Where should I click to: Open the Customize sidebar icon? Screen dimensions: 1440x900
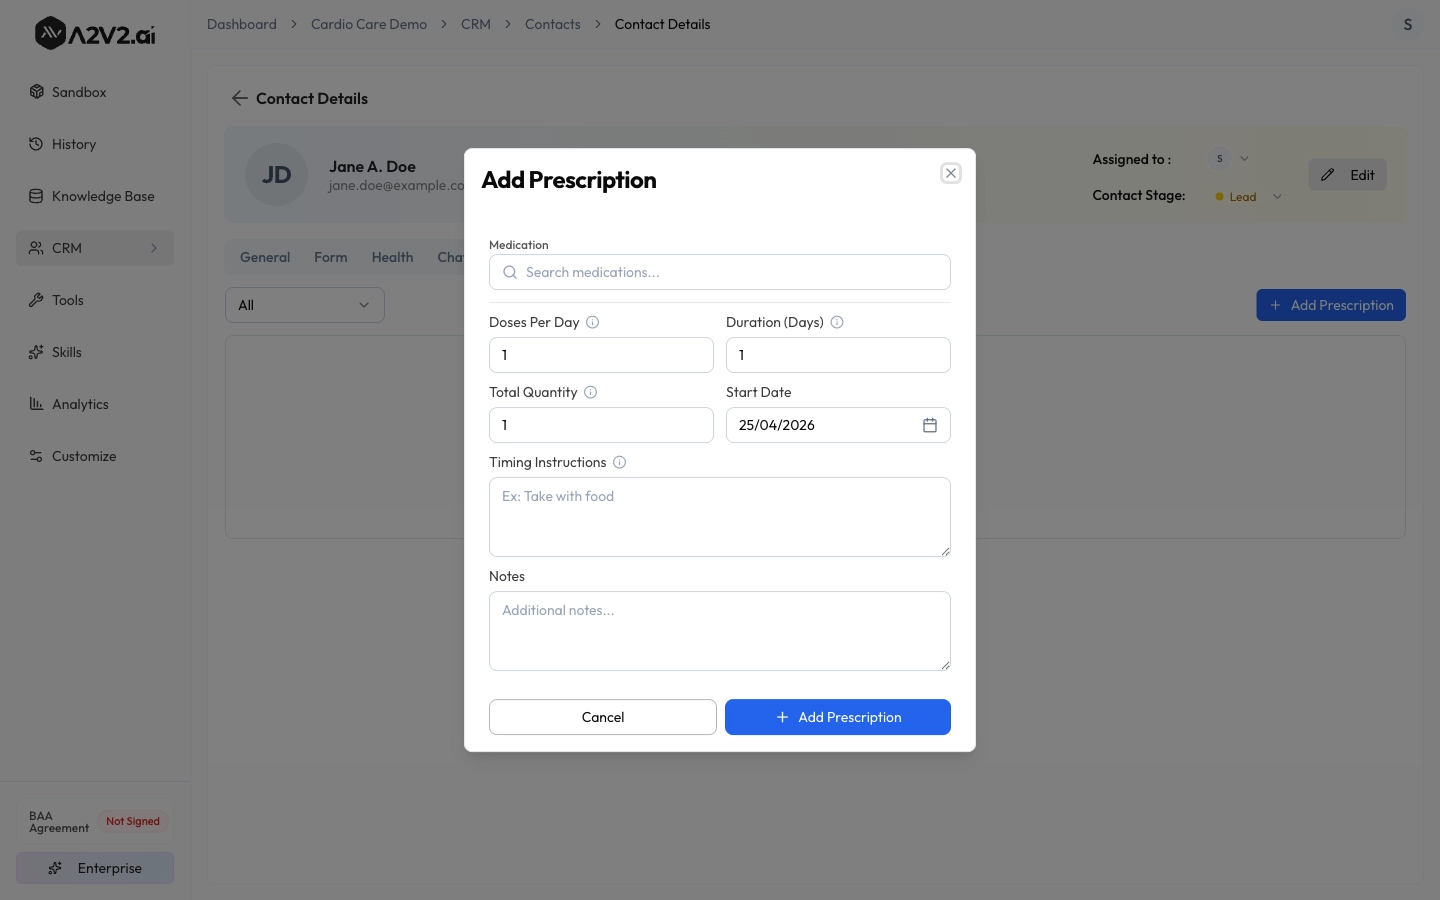coord(35,456)
